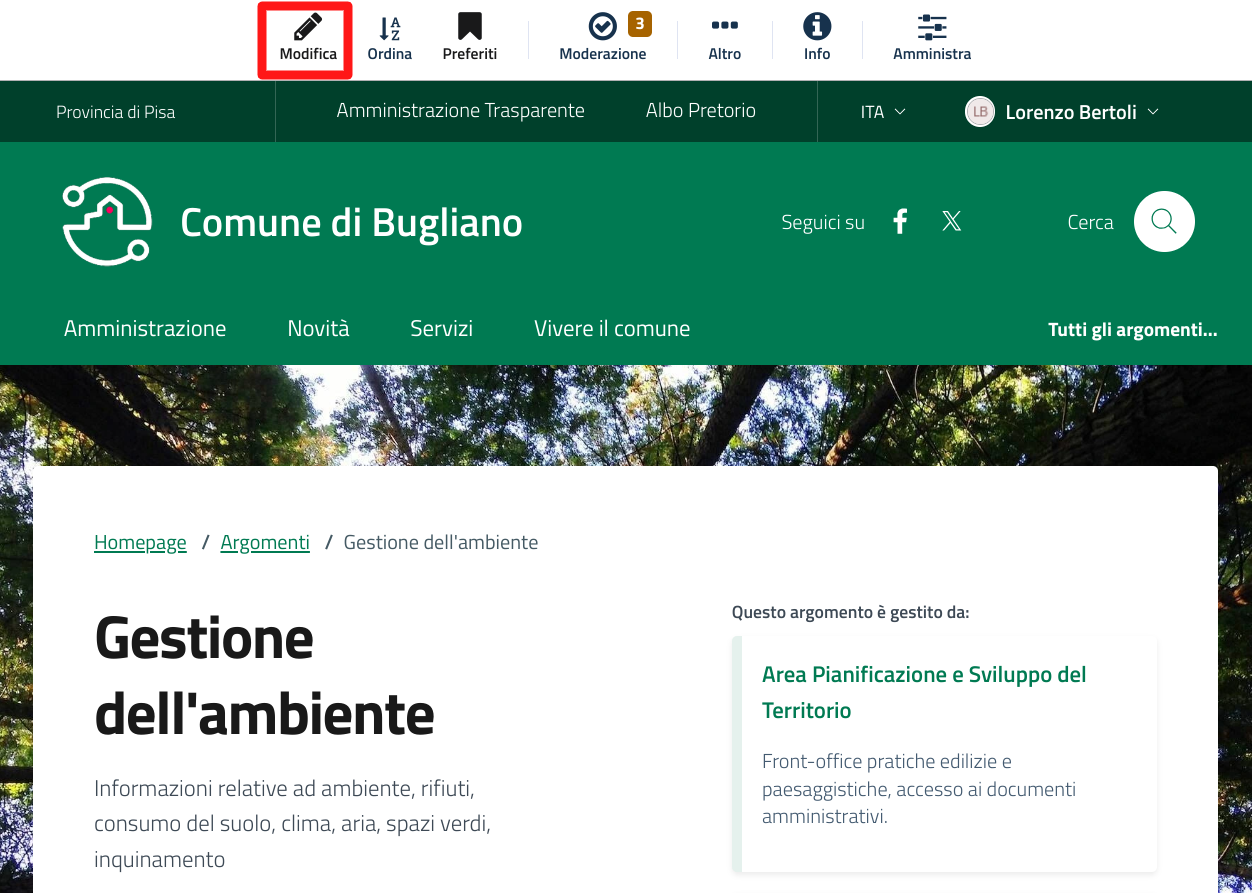This screenshot has width=1252, height=893.
Task: Click the Comune di Bugliano logo
Action: 107,222
